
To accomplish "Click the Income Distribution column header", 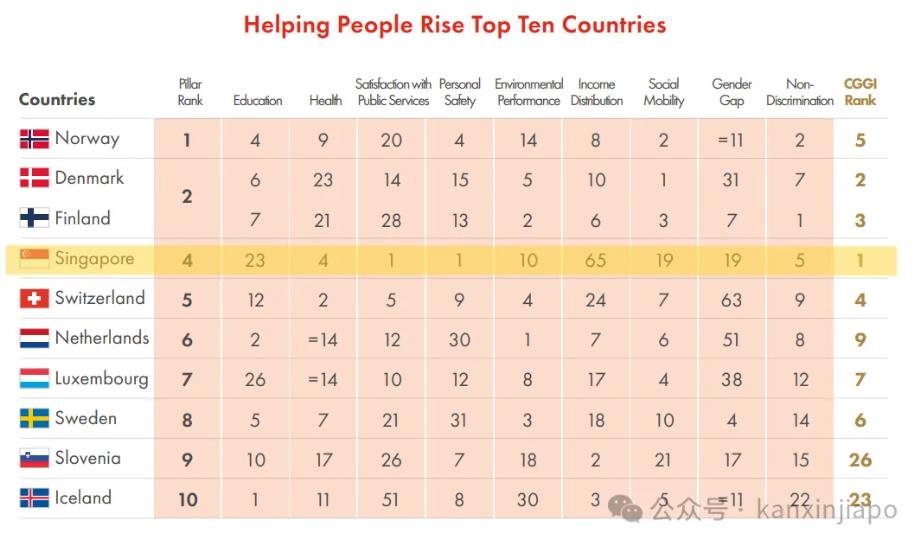I will tap(596, 92).
